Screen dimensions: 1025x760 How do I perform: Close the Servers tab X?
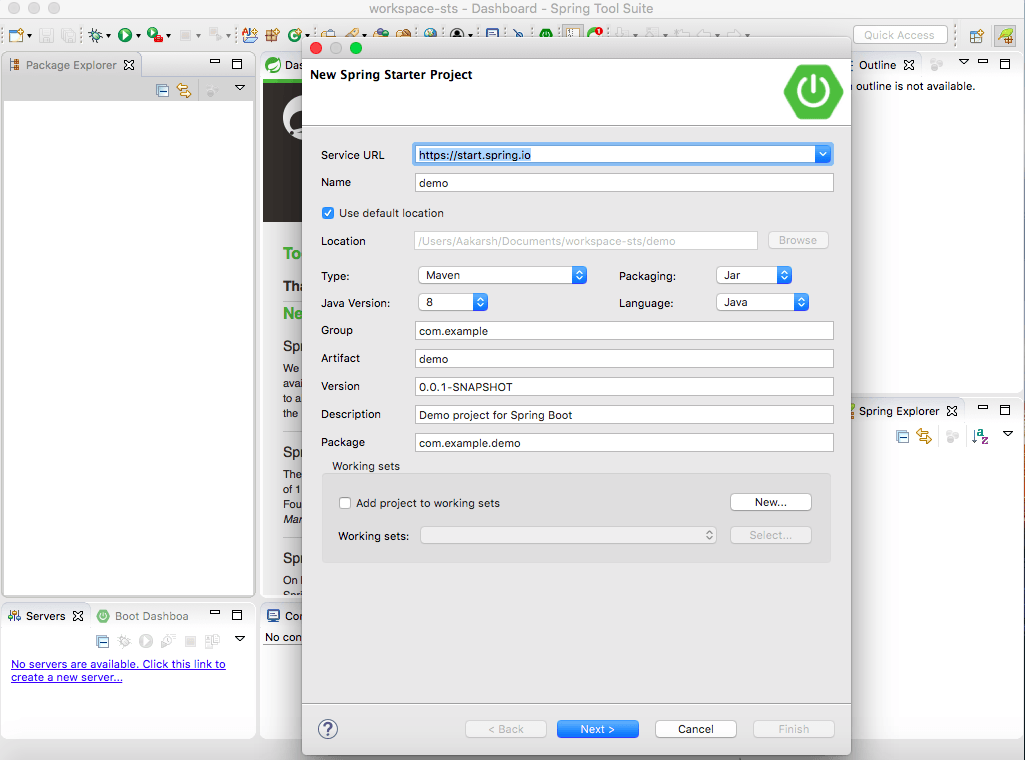tap(78, 616)
